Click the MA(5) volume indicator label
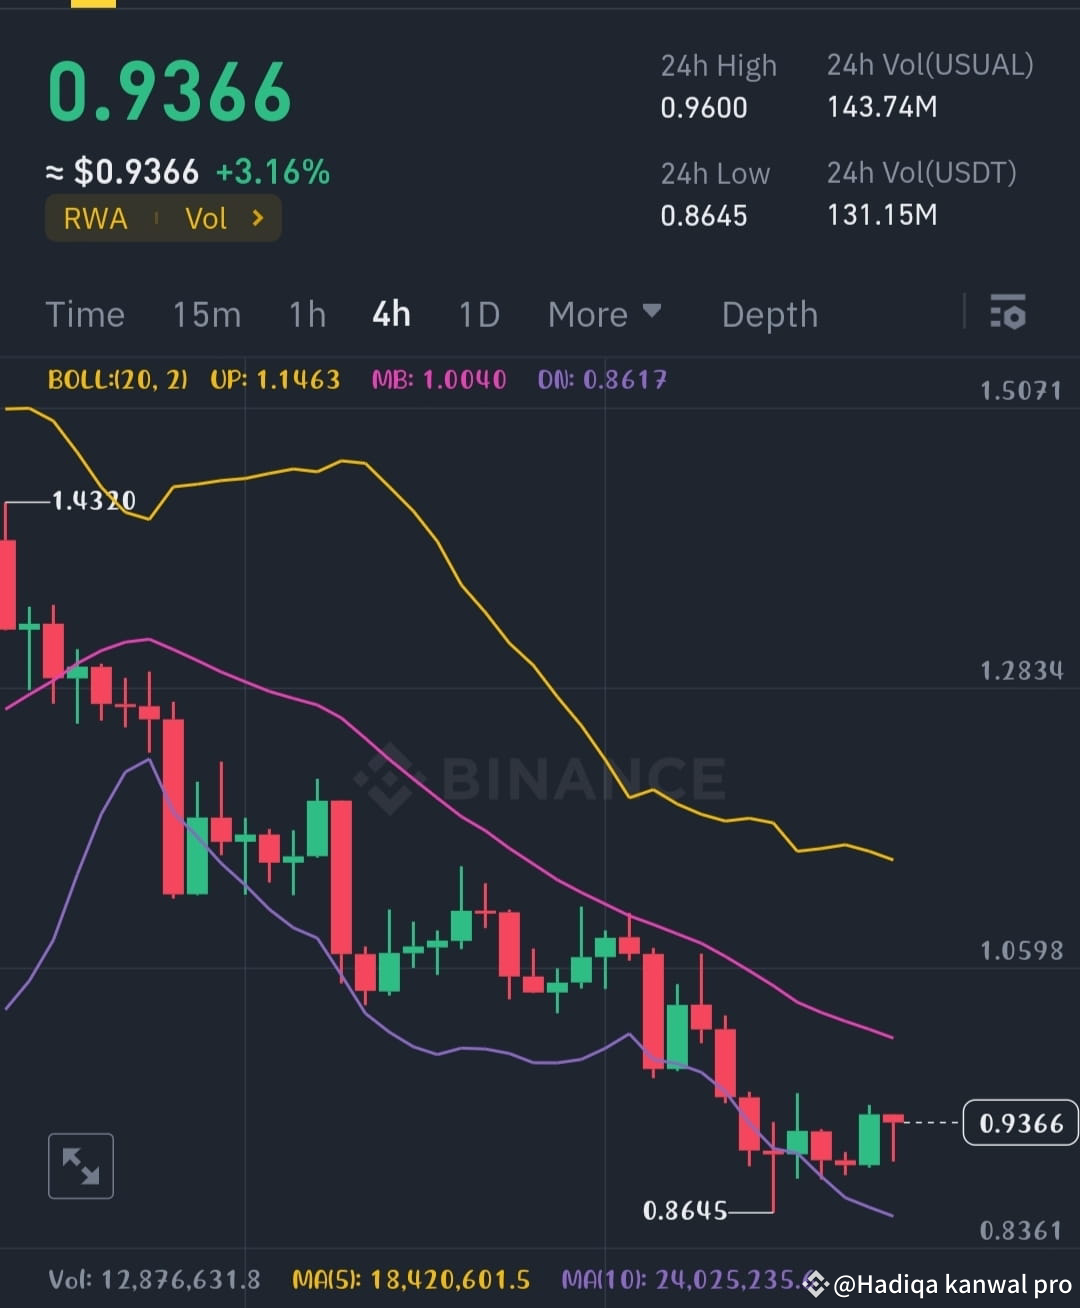 pos(413,1279)
